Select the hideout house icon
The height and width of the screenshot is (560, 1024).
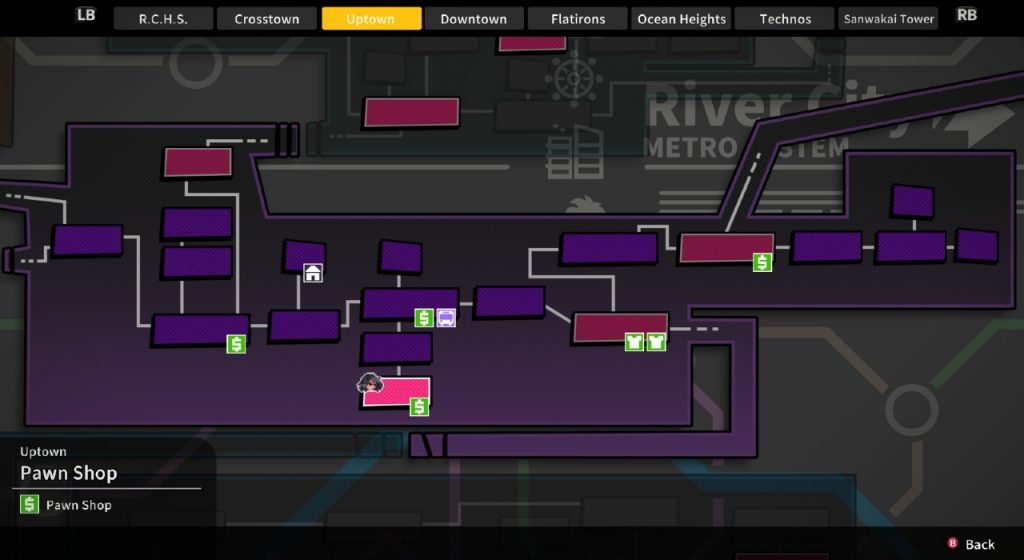[313, 273]
